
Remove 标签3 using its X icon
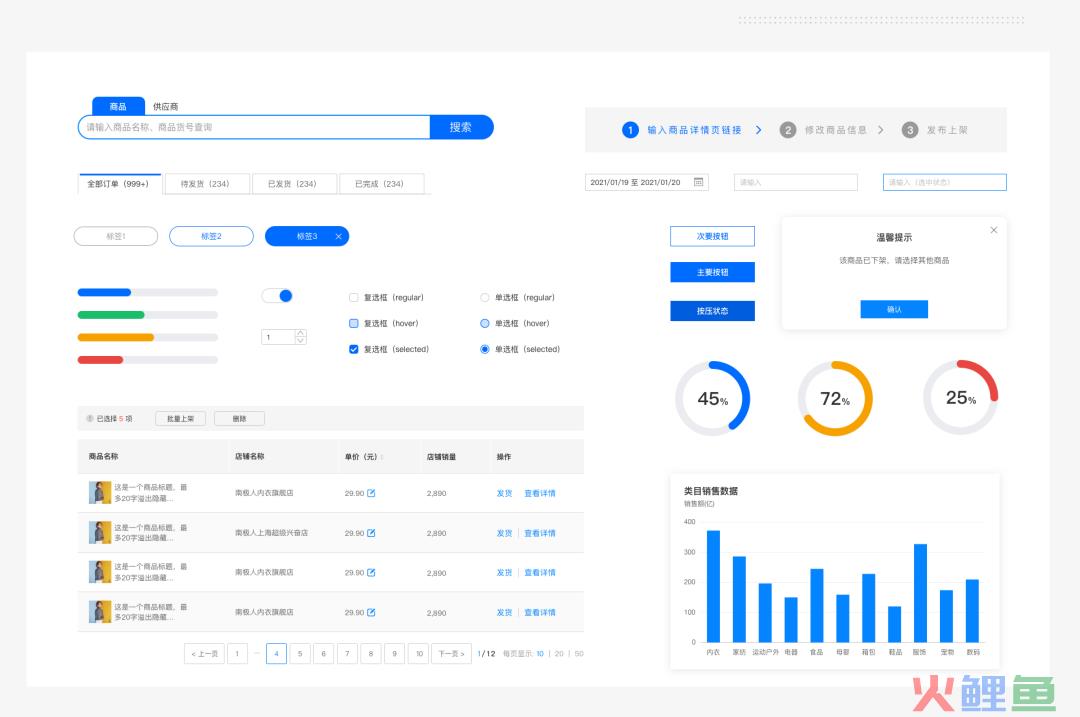pyautogui.click(x=338, y=236)
